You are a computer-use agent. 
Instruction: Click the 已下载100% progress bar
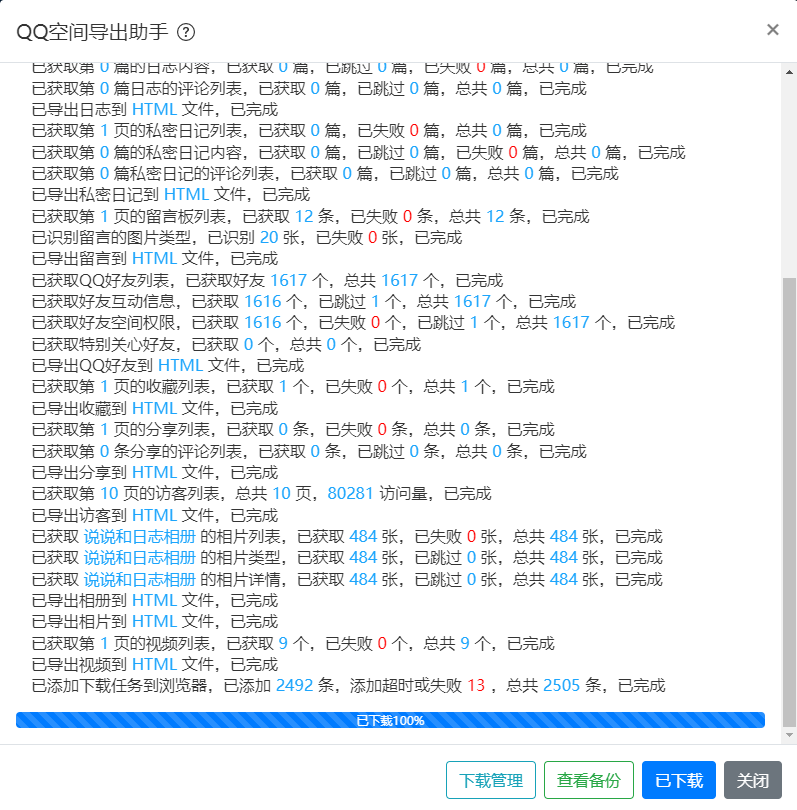point(390,720)
